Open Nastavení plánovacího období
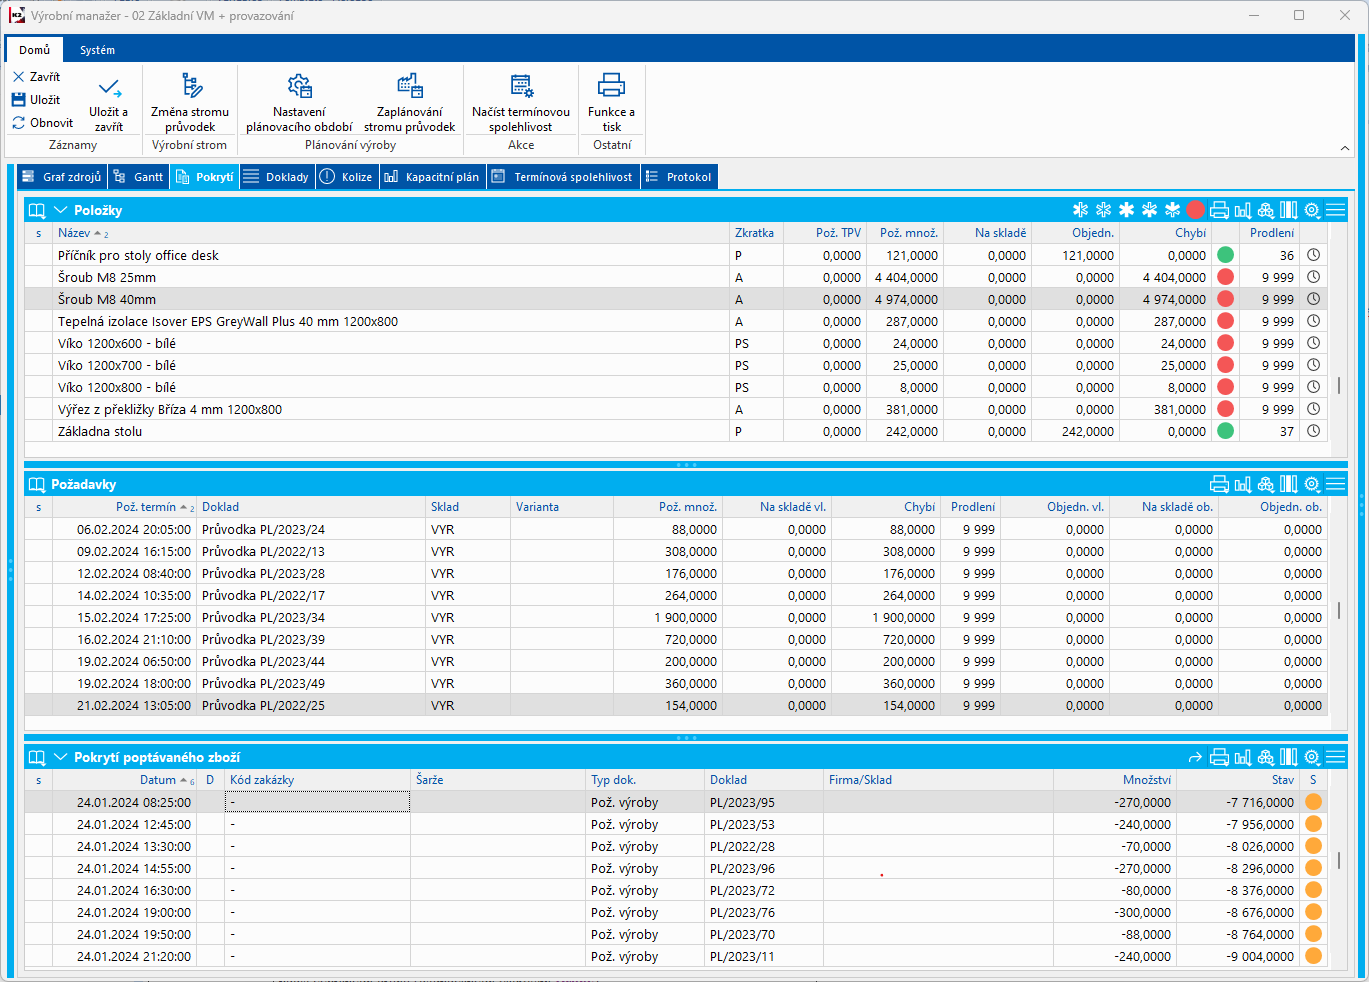Screen dimensions: 1369x982 pos(299,86)
